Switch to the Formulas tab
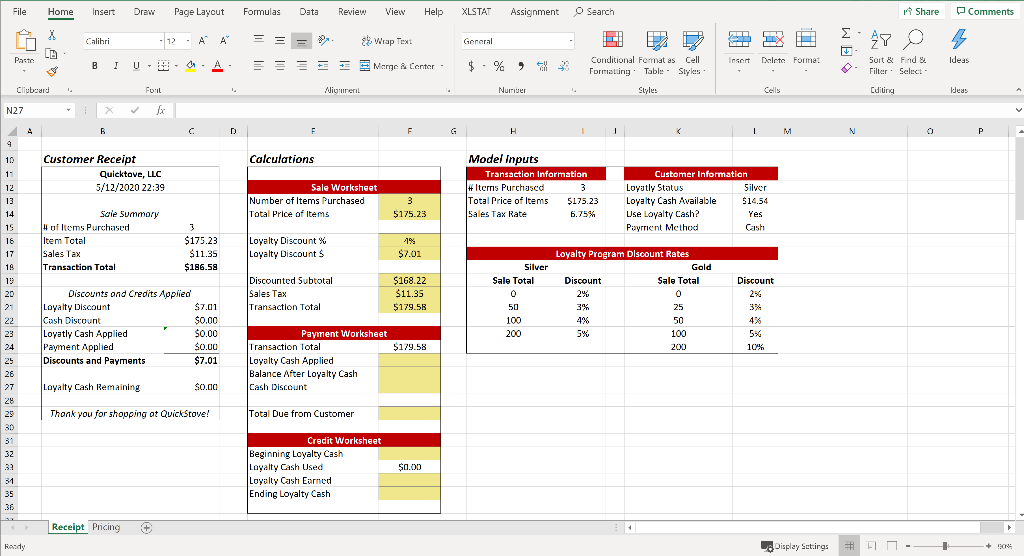This screenshot has height=556, width=1024. pyautogui.click(x=261, y=12)
